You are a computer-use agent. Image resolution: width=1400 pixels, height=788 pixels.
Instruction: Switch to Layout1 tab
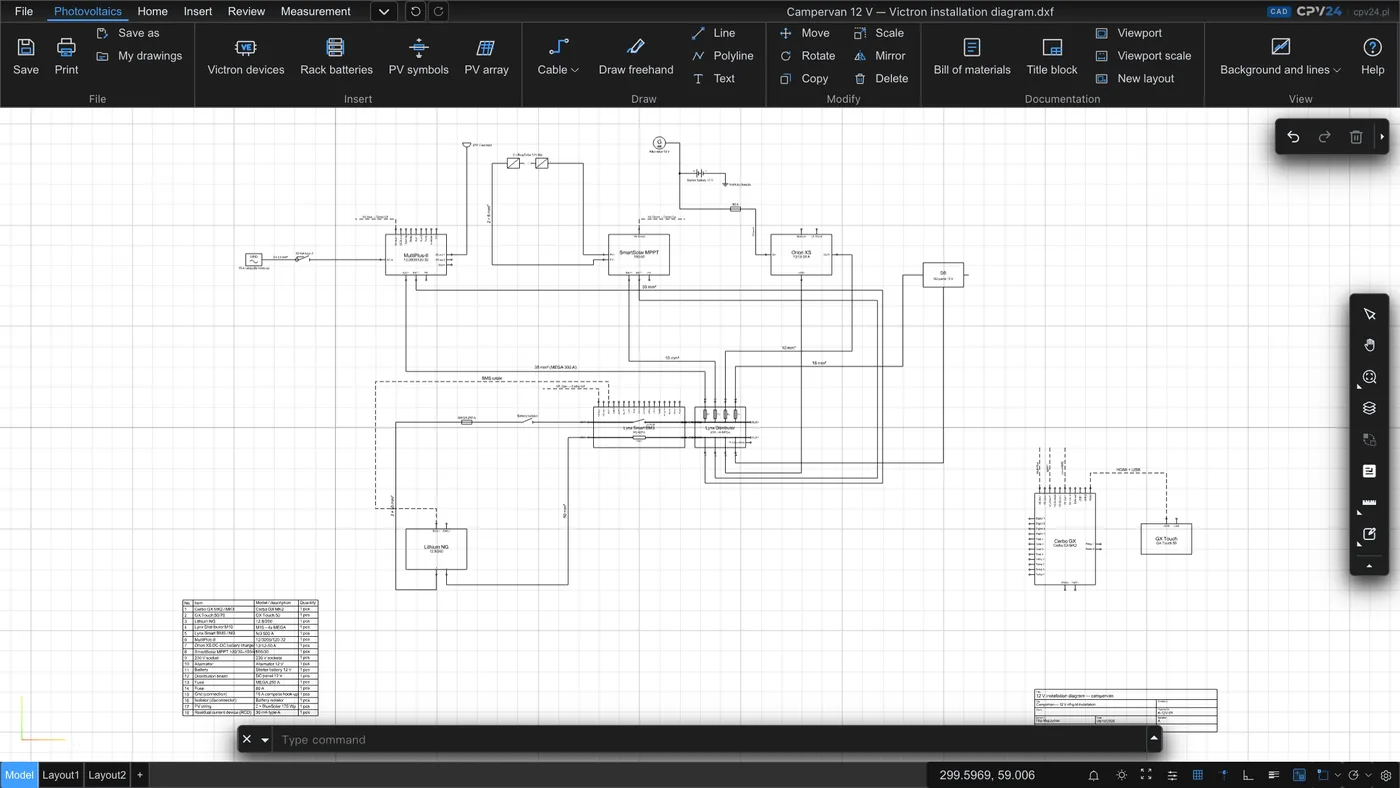coord(60,775)
